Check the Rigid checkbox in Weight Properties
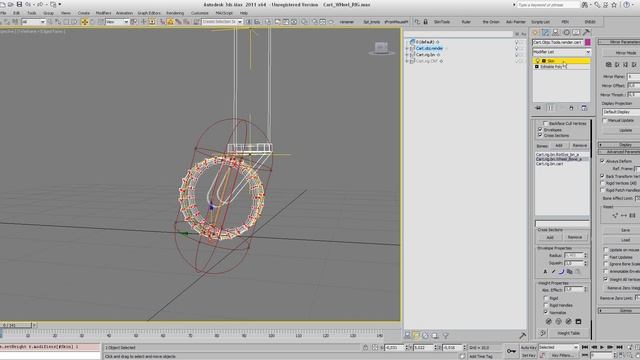The width and height of the screenshot is (640, 360). [x=545, y=298]
